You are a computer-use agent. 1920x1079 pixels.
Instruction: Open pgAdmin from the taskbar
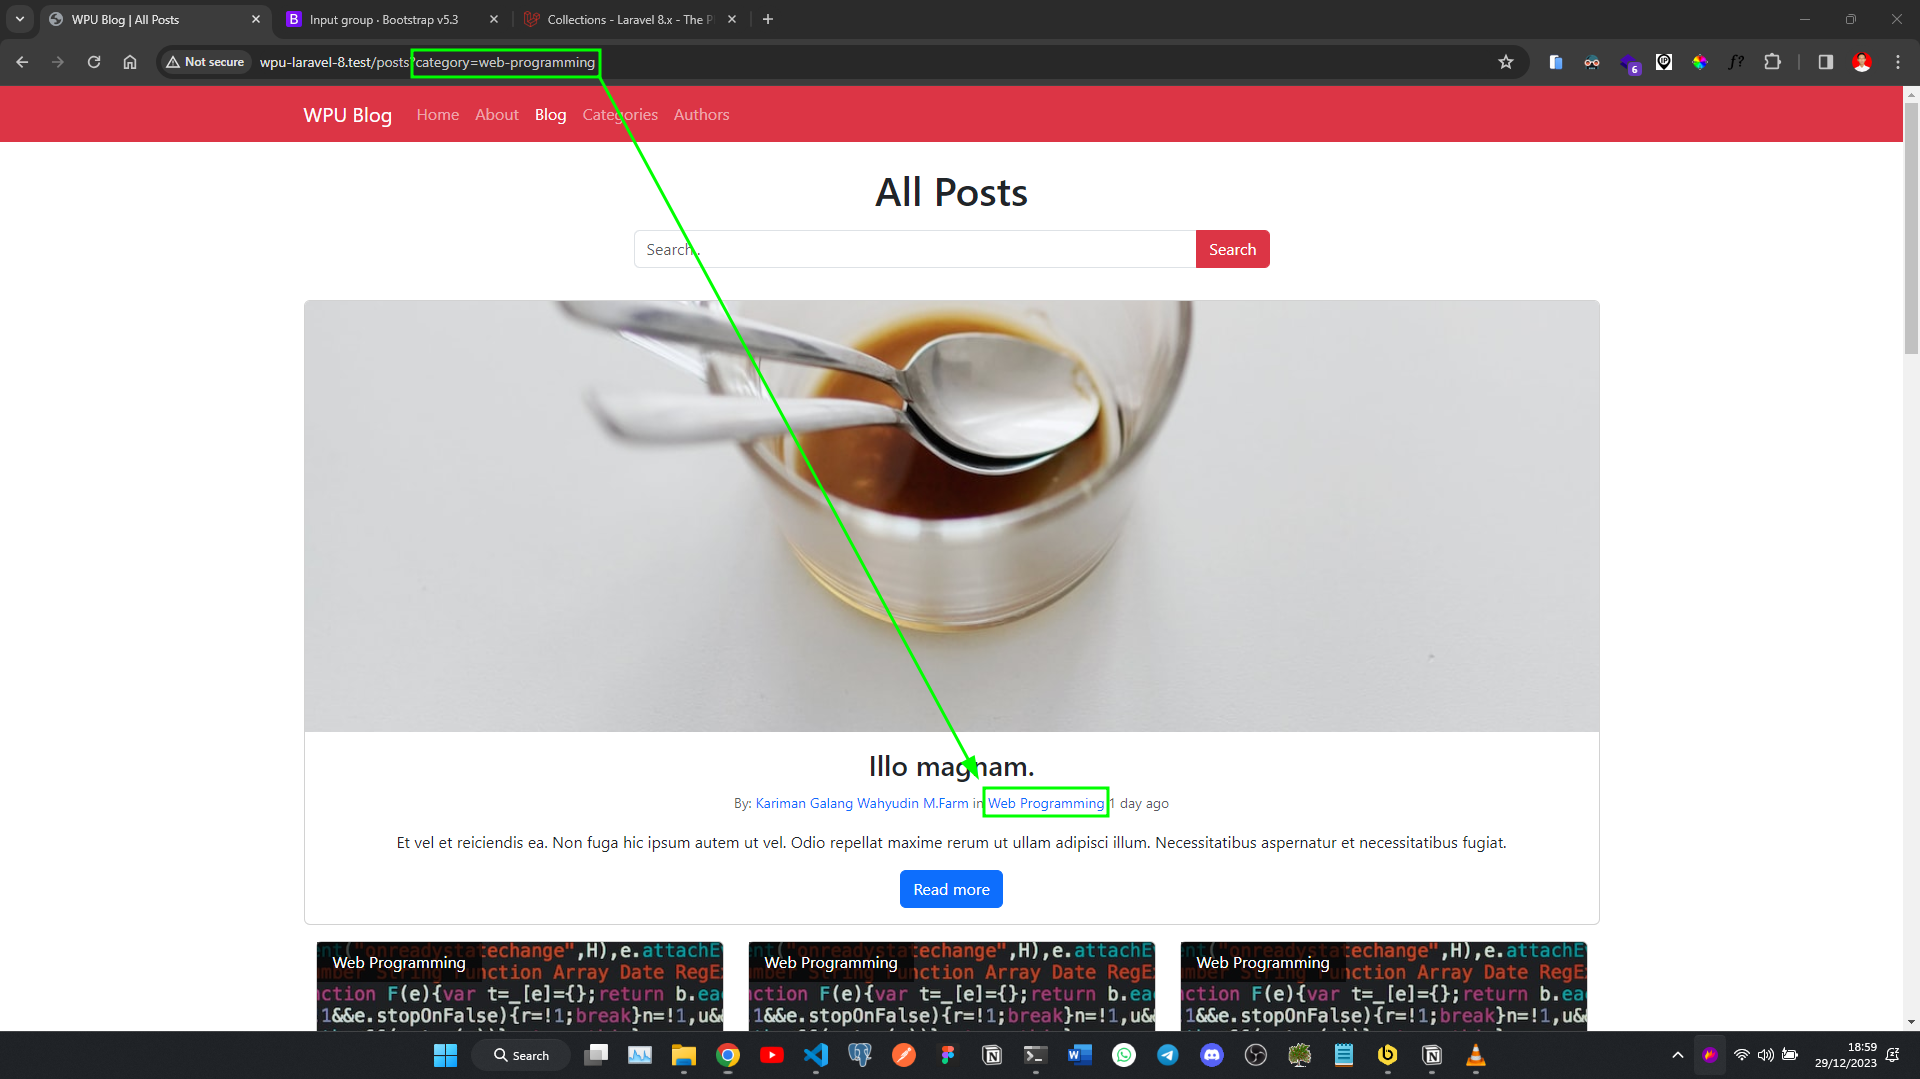pos(859,1055)
